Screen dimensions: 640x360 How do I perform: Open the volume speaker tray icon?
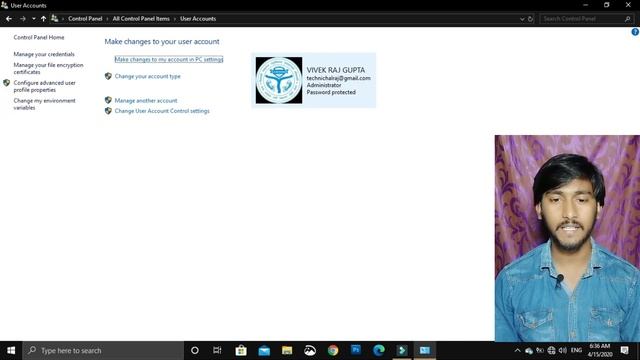click(563, 351)
